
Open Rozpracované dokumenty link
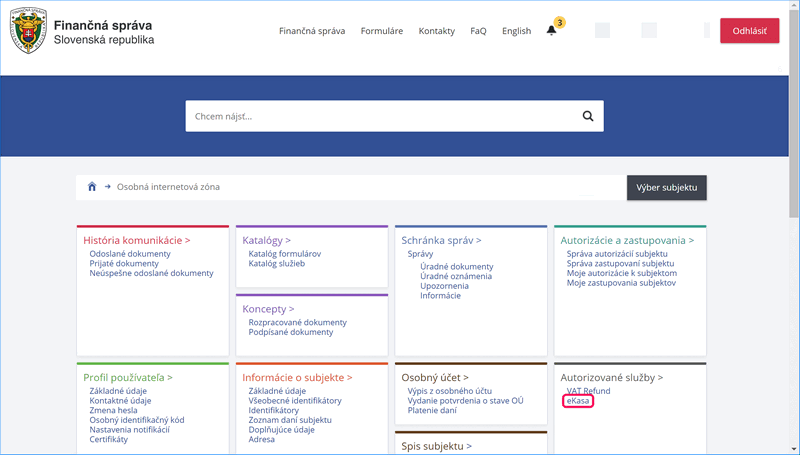coord(297,323)
